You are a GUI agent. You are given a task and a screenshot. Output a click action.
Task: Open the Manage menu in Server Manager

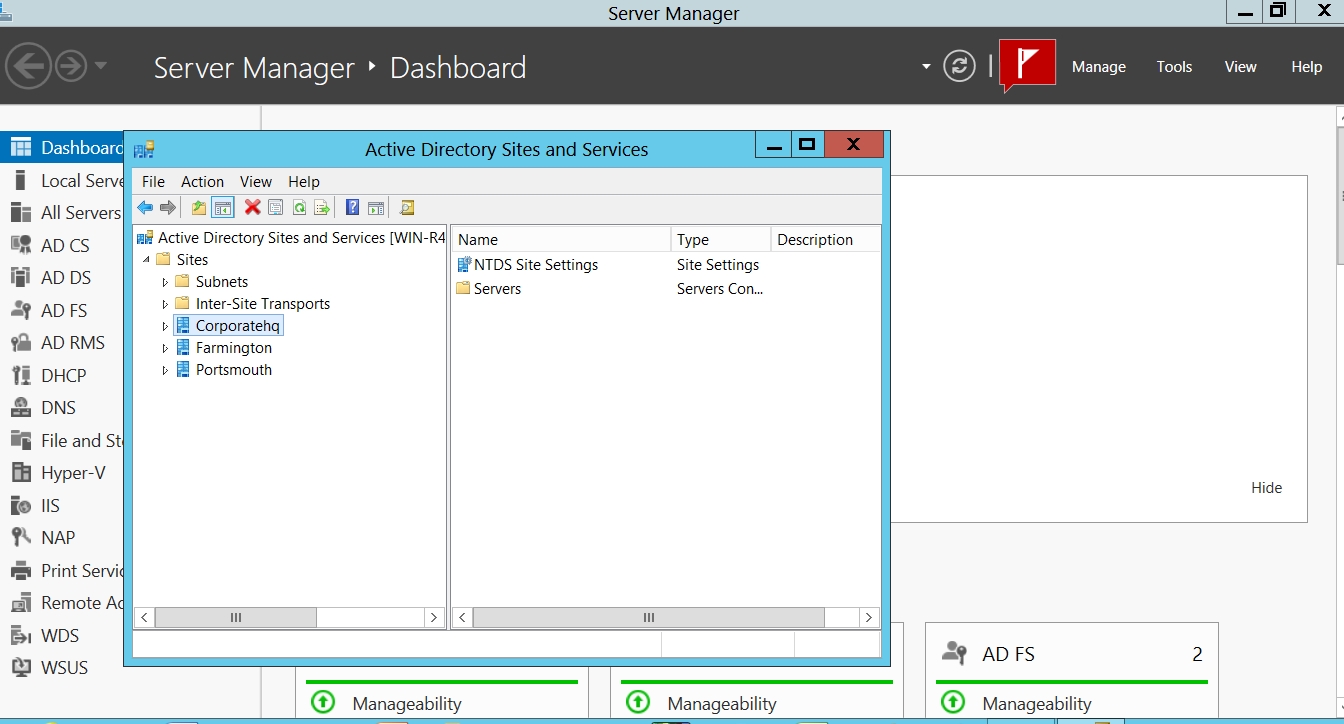pyautogui.click(x=1099, y=67)
